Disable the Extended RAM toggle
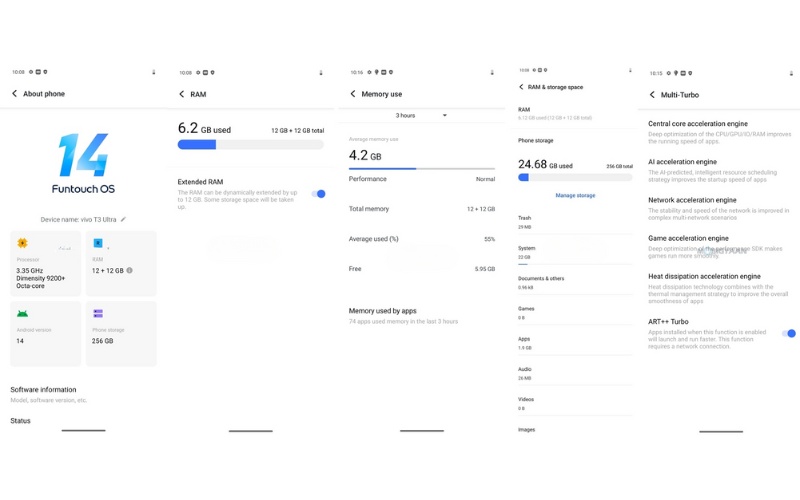The height and width of the screenshot is (500, 800). (x=319, y=194)
